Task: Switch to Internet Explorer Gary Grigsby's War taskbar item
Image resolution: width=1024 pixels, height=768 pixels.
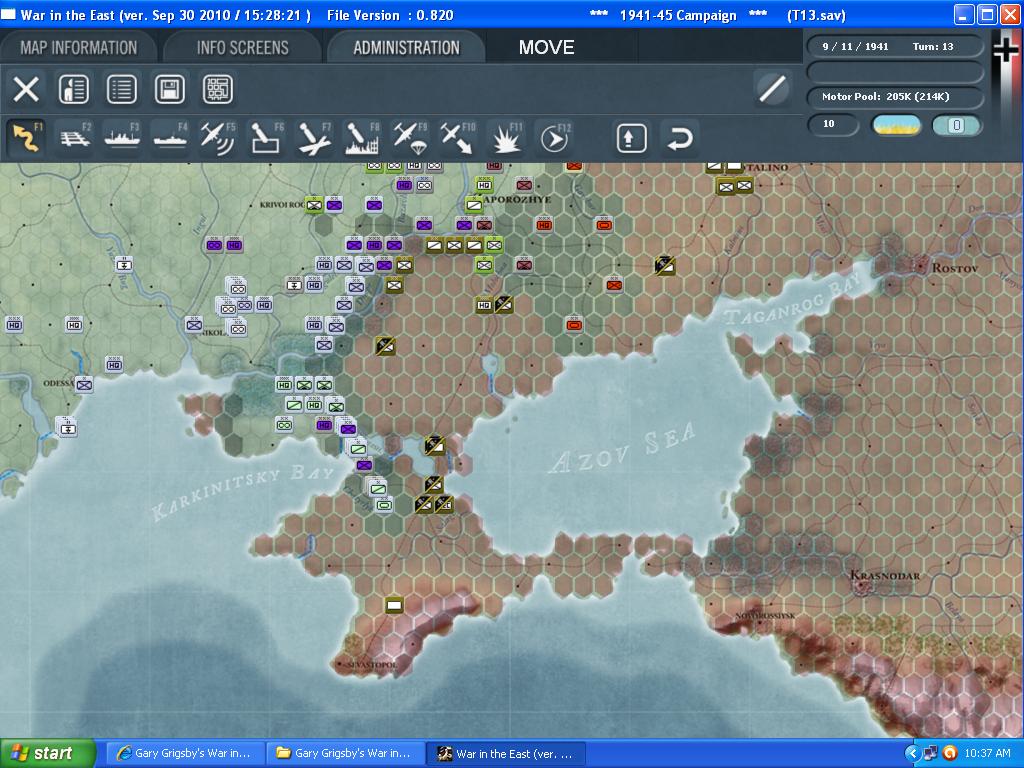Action: pos(185,754)
